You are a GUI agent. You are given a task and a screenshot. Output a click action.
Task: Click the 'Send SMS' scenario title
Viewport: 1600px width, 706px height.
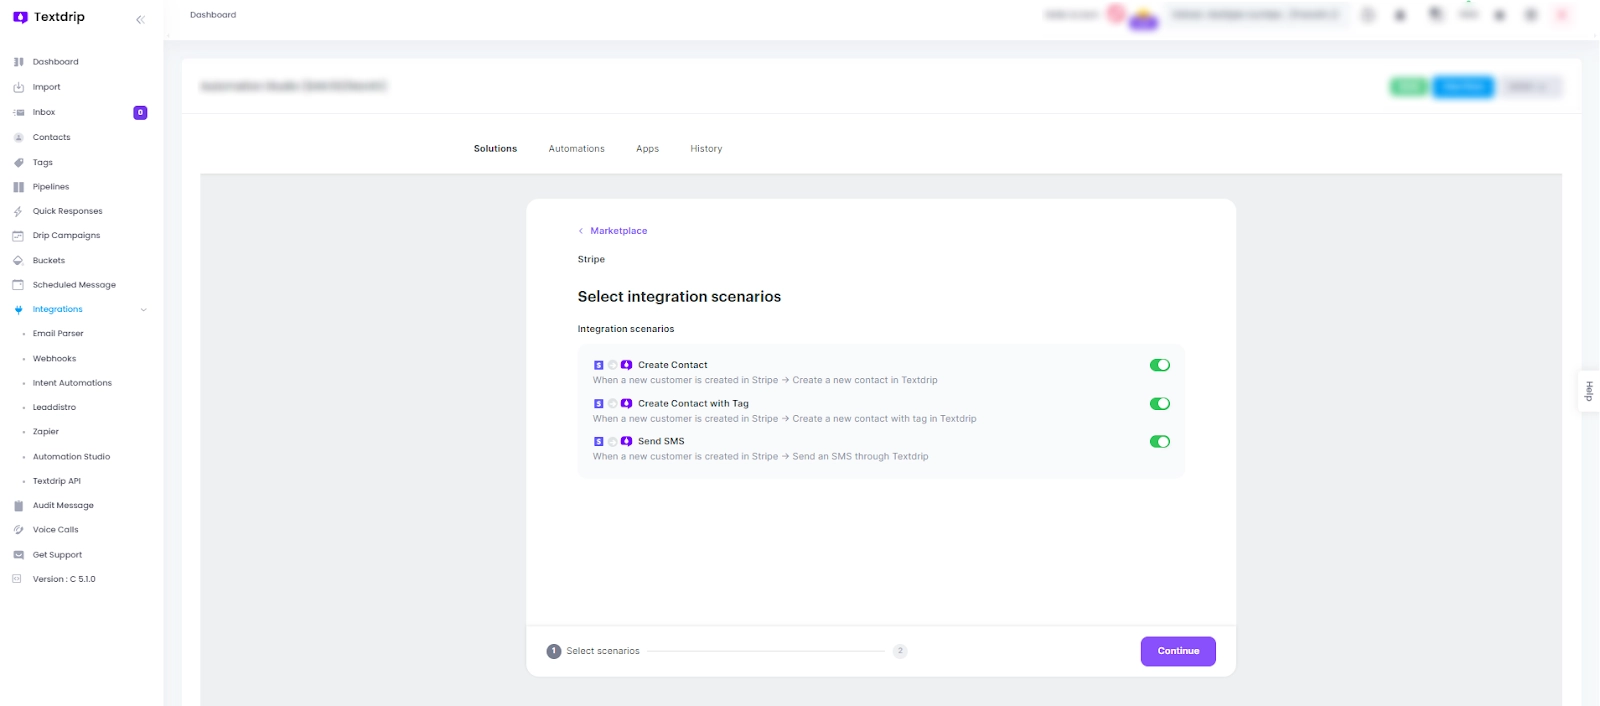coord(661,441)
